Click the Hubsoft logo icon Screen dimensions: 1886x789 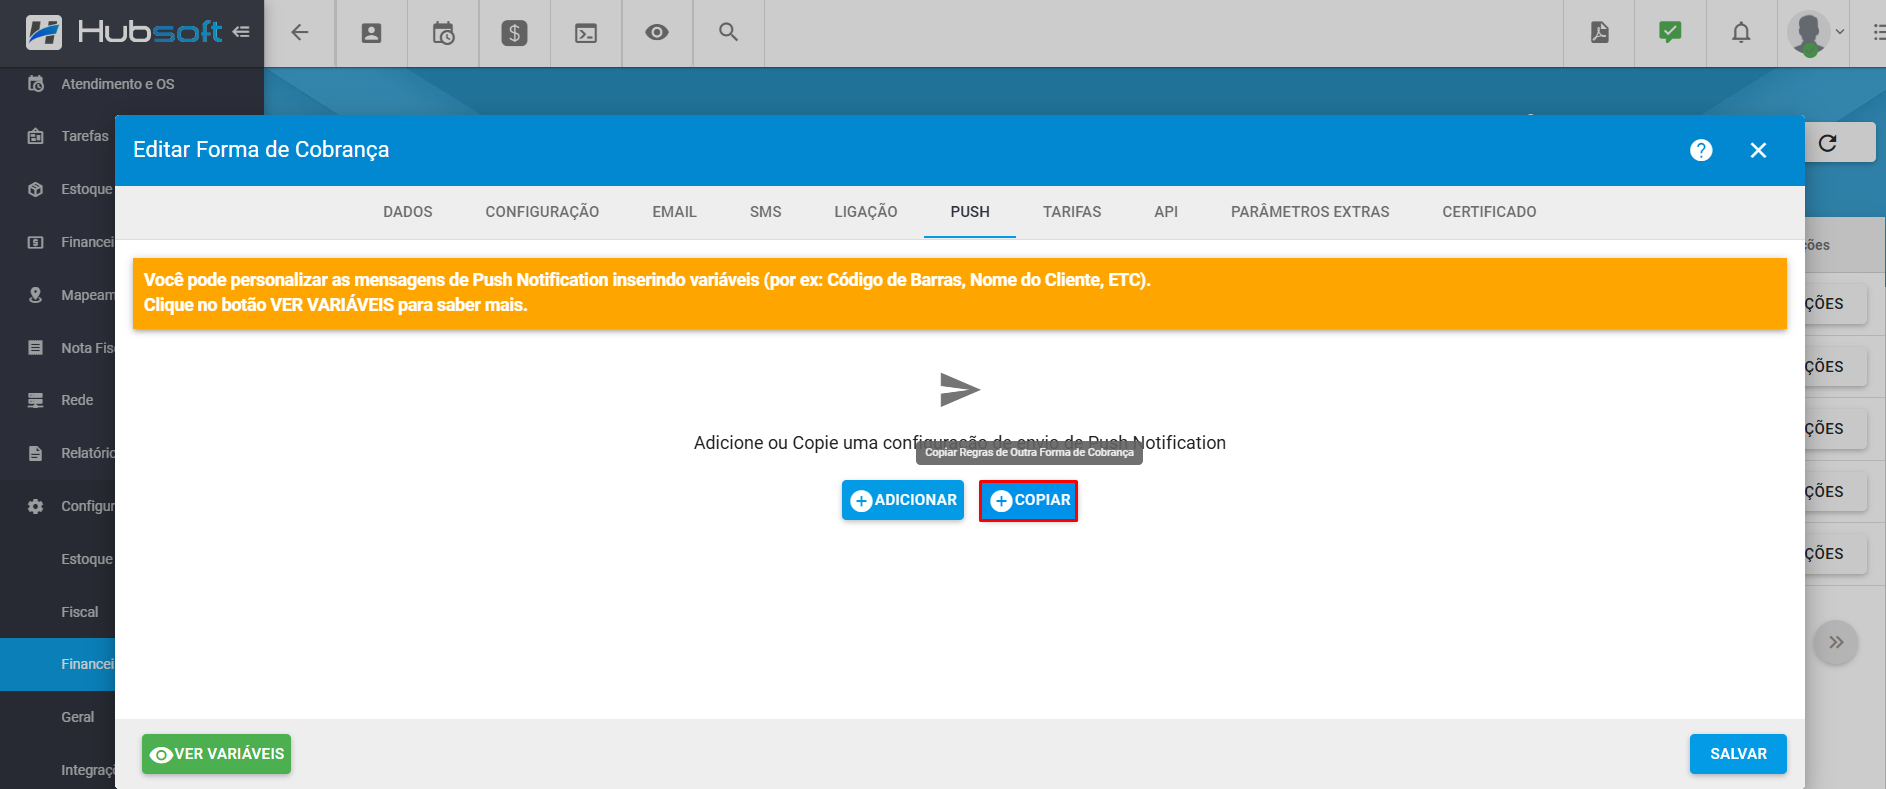[43, 32]
